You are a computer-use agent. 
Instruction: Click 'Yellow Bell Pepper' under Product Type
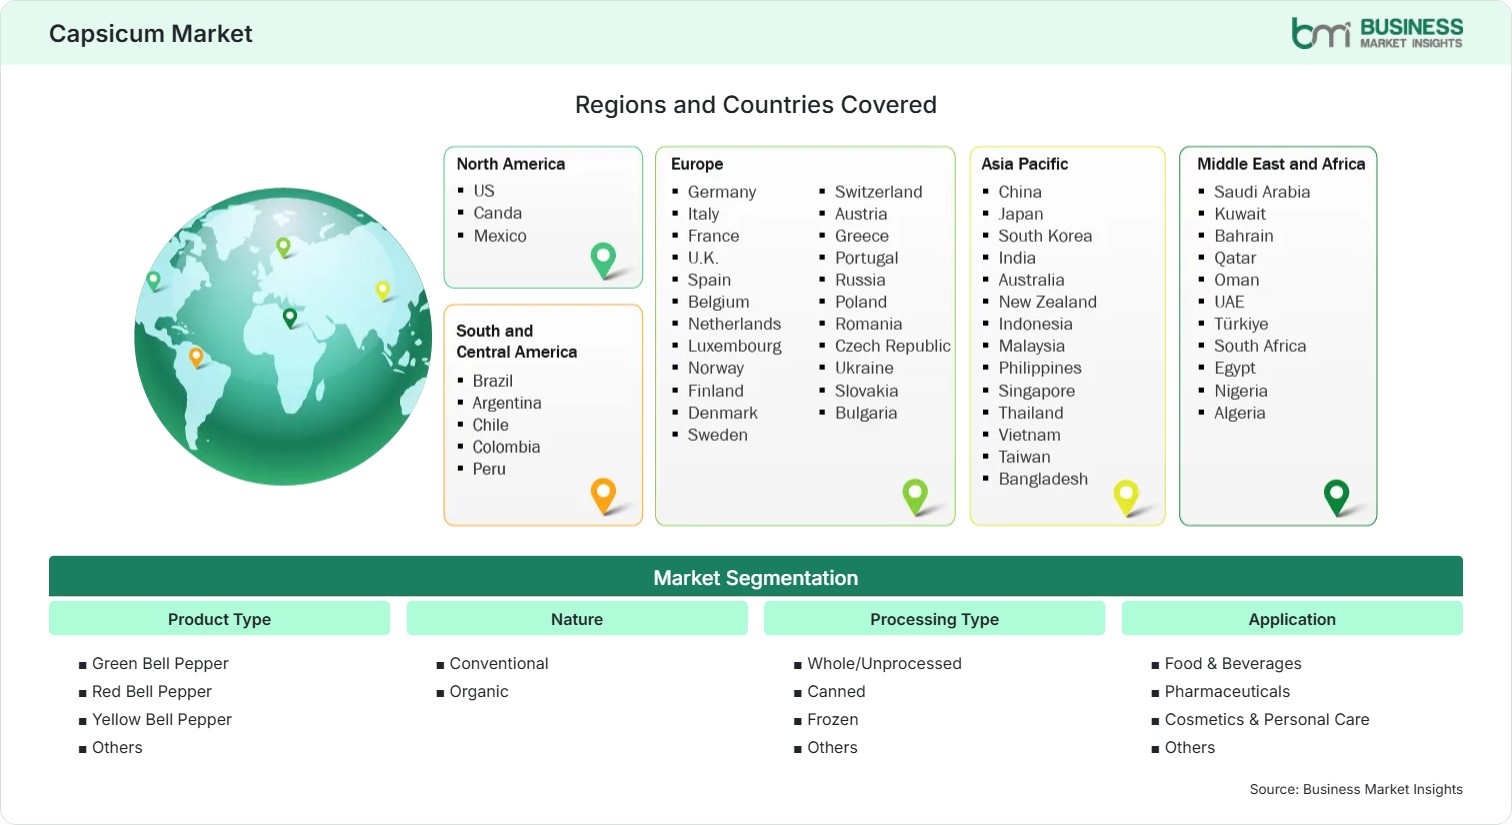click(162, 719)
